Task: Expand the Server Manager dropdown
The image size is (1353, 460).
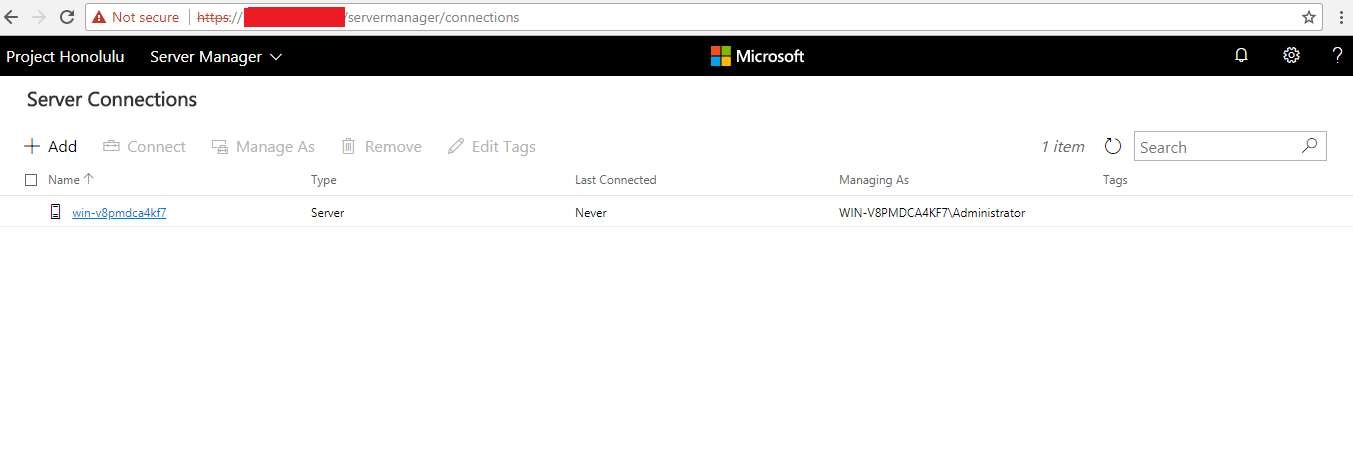Action: click(216, 57)
